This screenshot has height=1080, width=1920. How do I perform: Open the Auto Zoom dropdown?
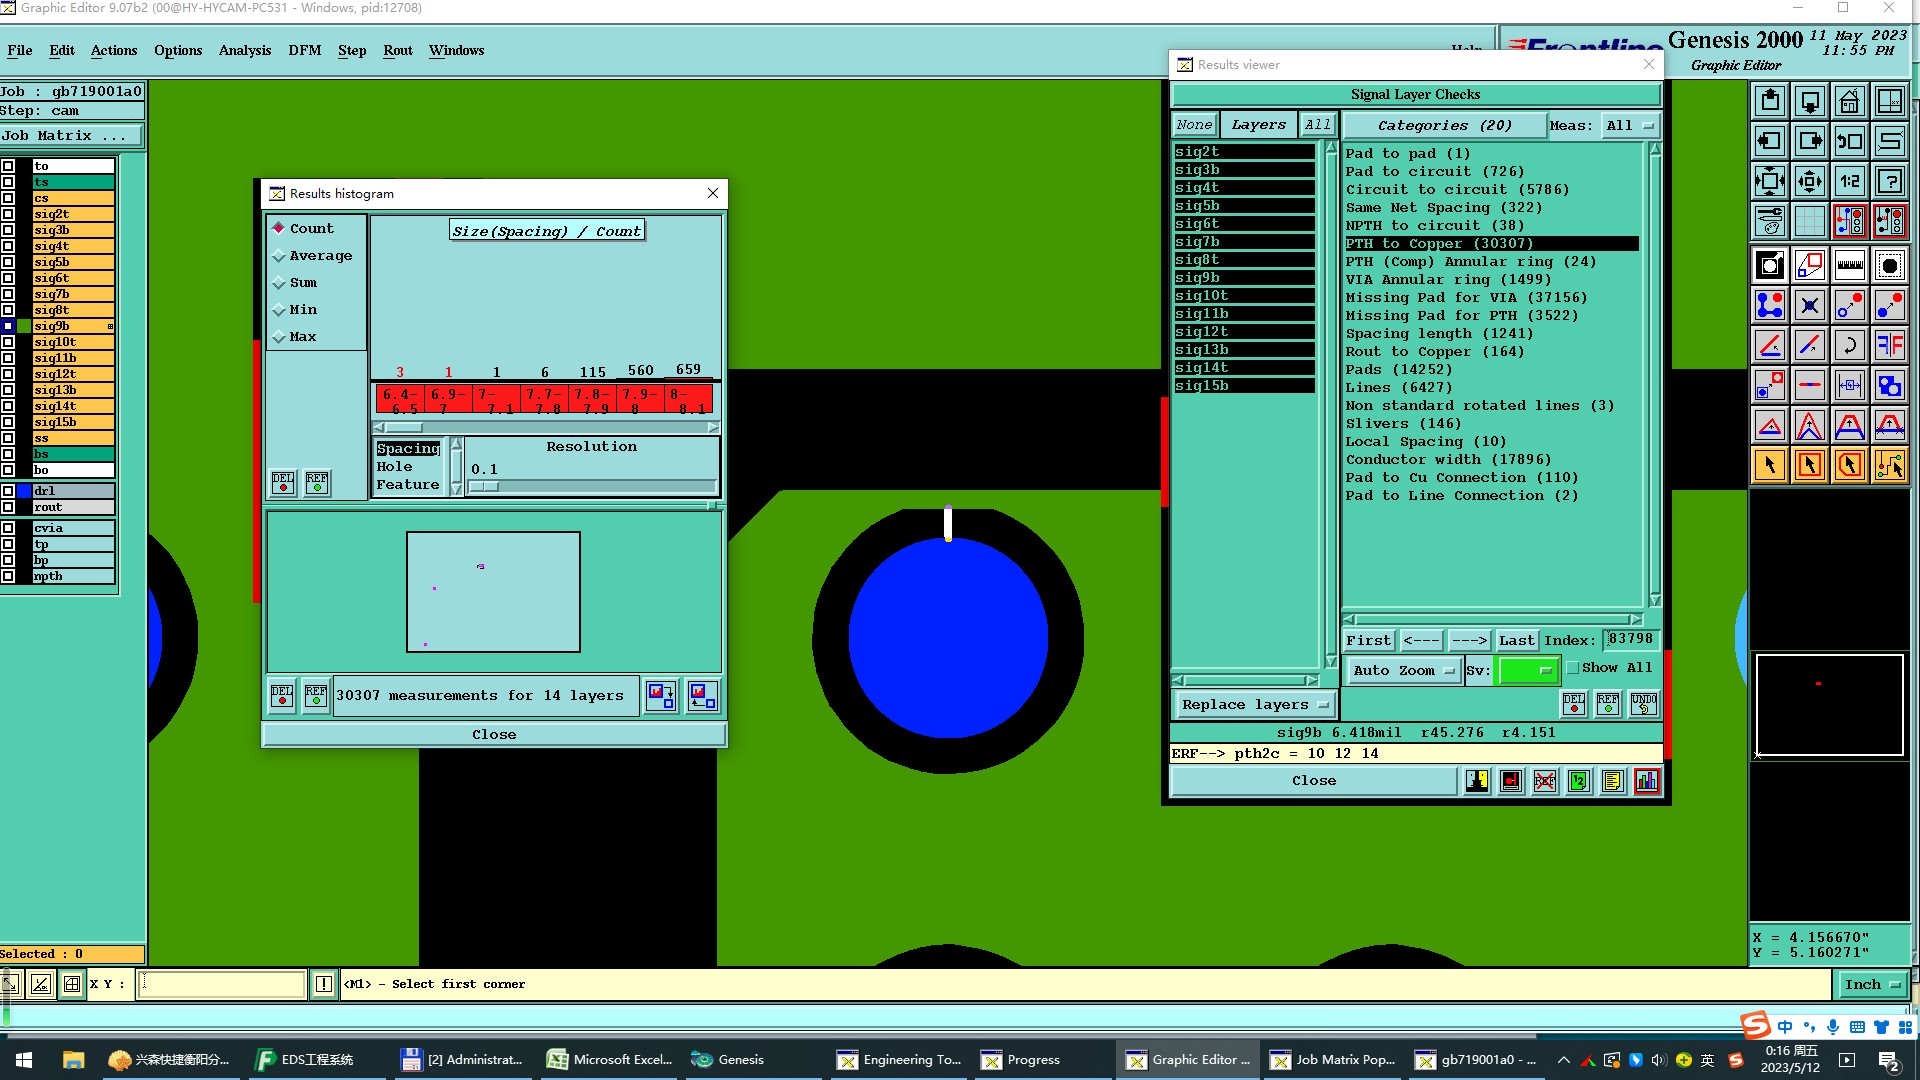pyautogui.click(x=1402, y=671)
